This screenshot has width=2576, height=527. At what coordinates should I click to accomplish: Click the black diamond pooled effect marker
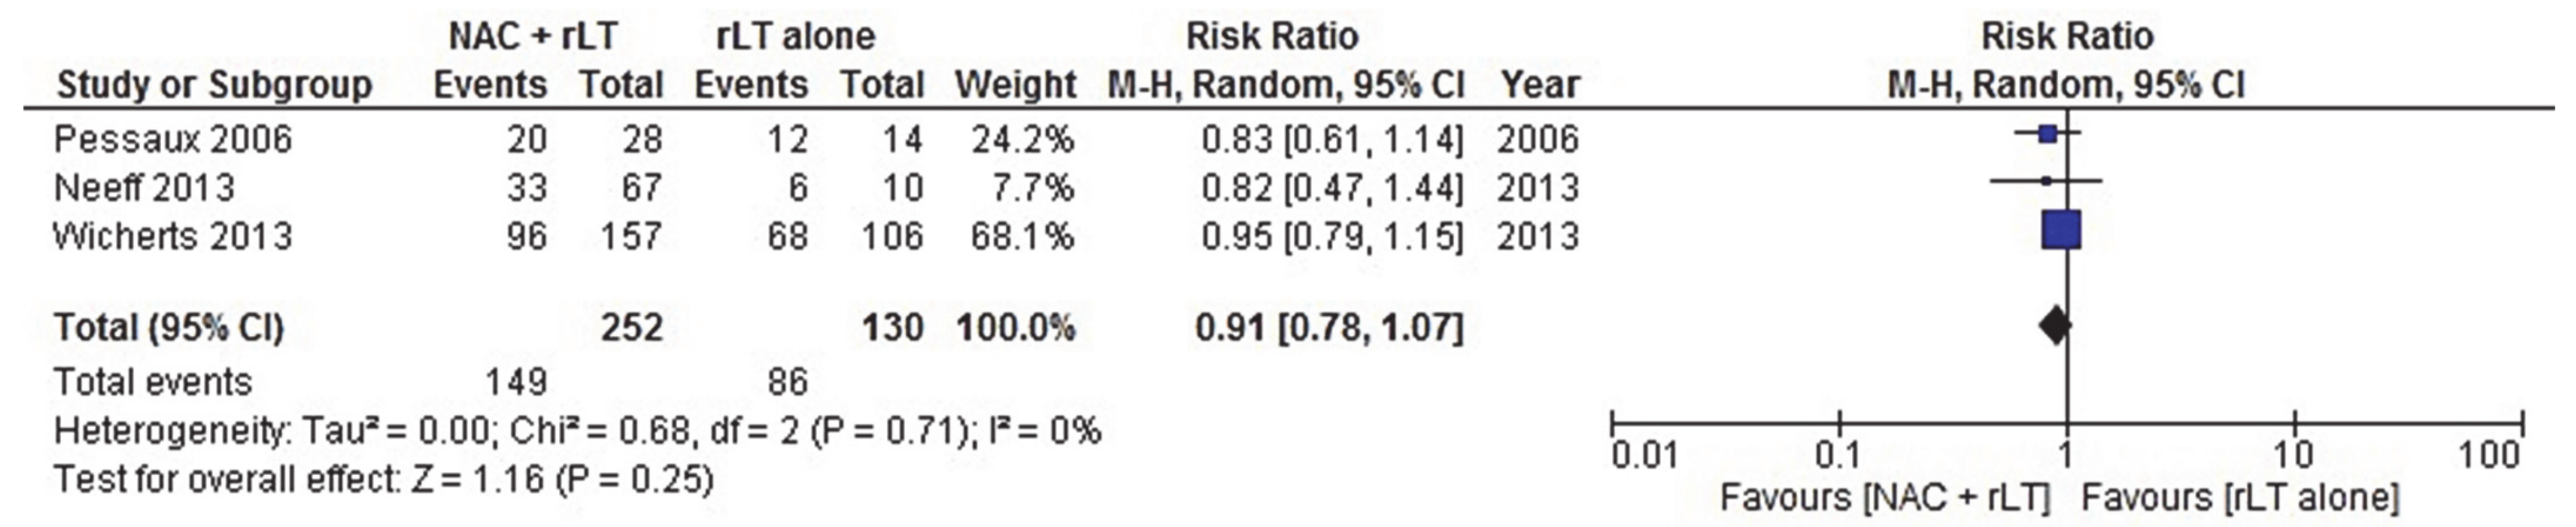click(2055, 325)
